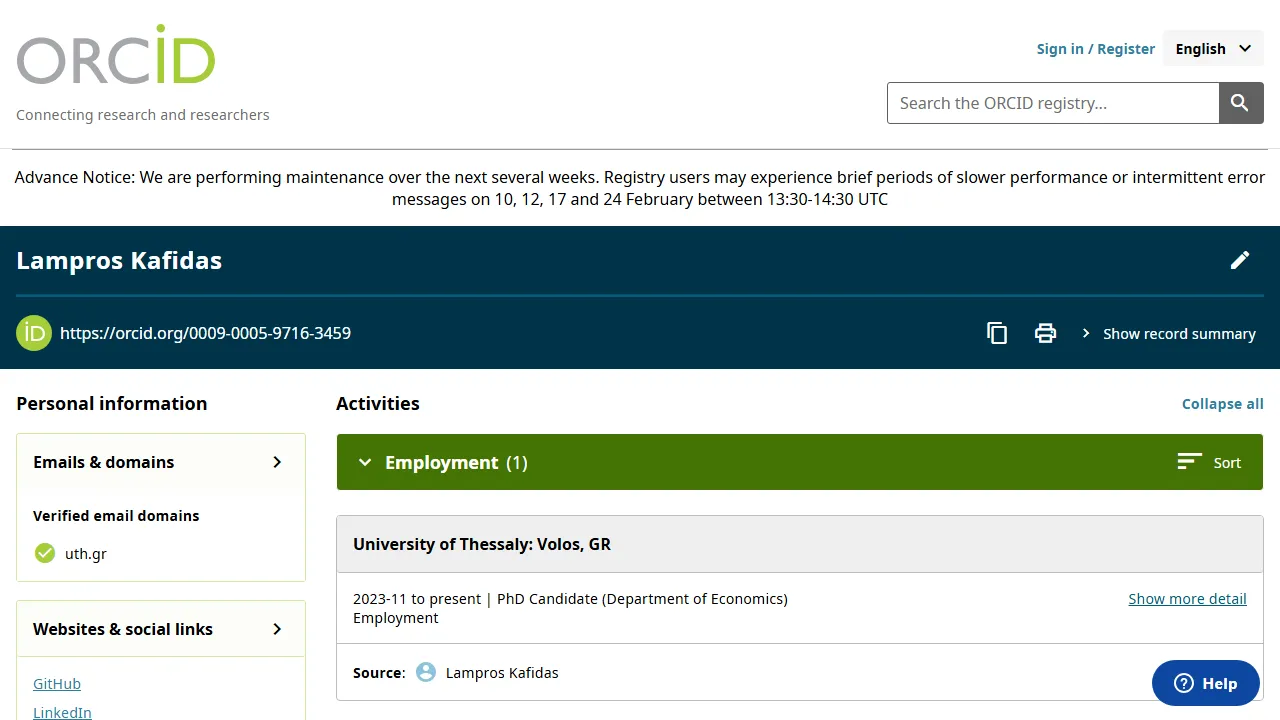The image size is (1280, 720).
Task: Expand the Emails & domains section
Action: click(277, 462)
